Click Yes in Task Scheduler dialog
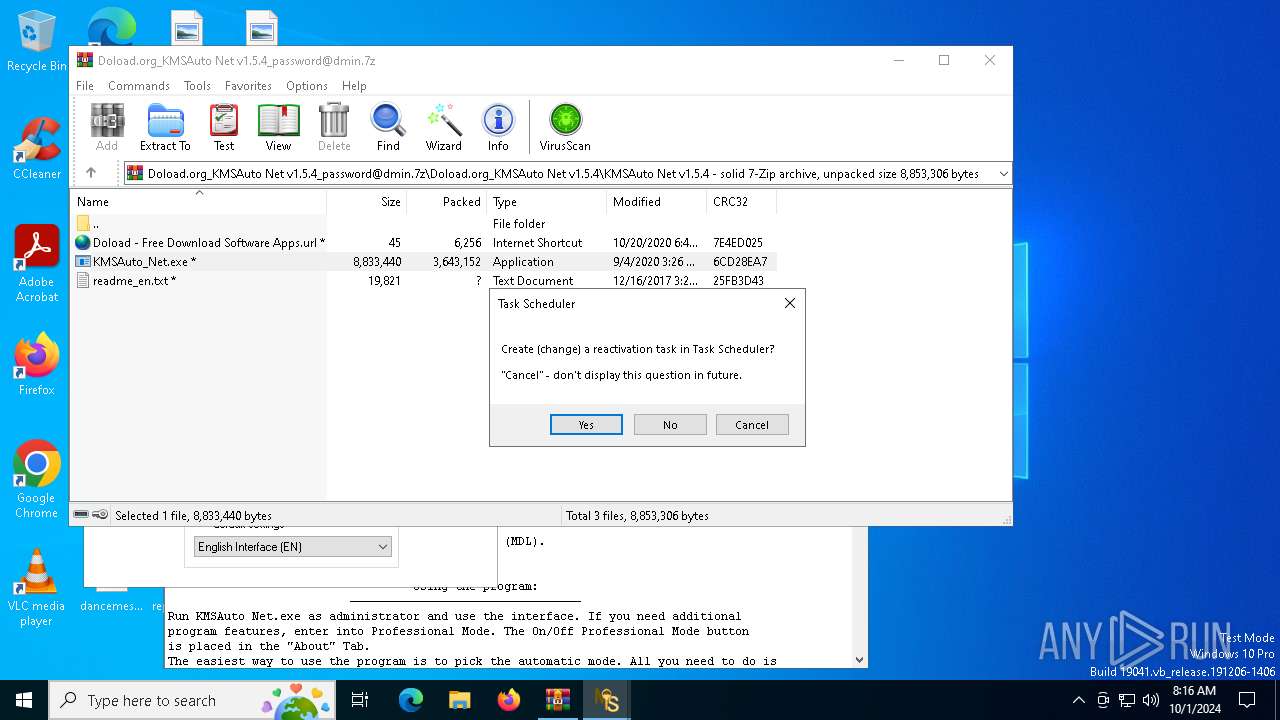Viewport: 1280px width, 720px height. coord(586,425)
